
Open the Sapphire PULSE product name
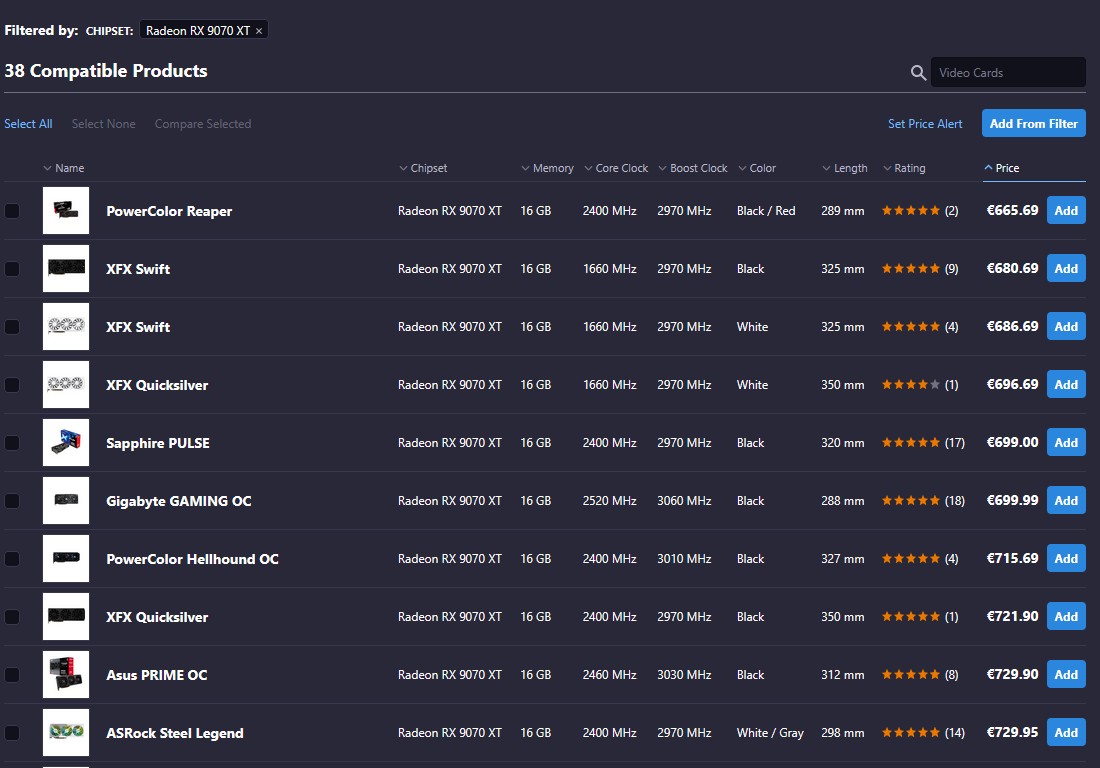tap(158, 443)
